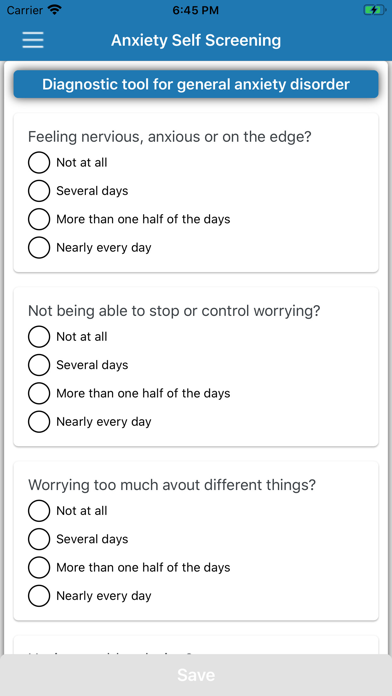Tap the Anxiety Self Screening title

point(196,40)
